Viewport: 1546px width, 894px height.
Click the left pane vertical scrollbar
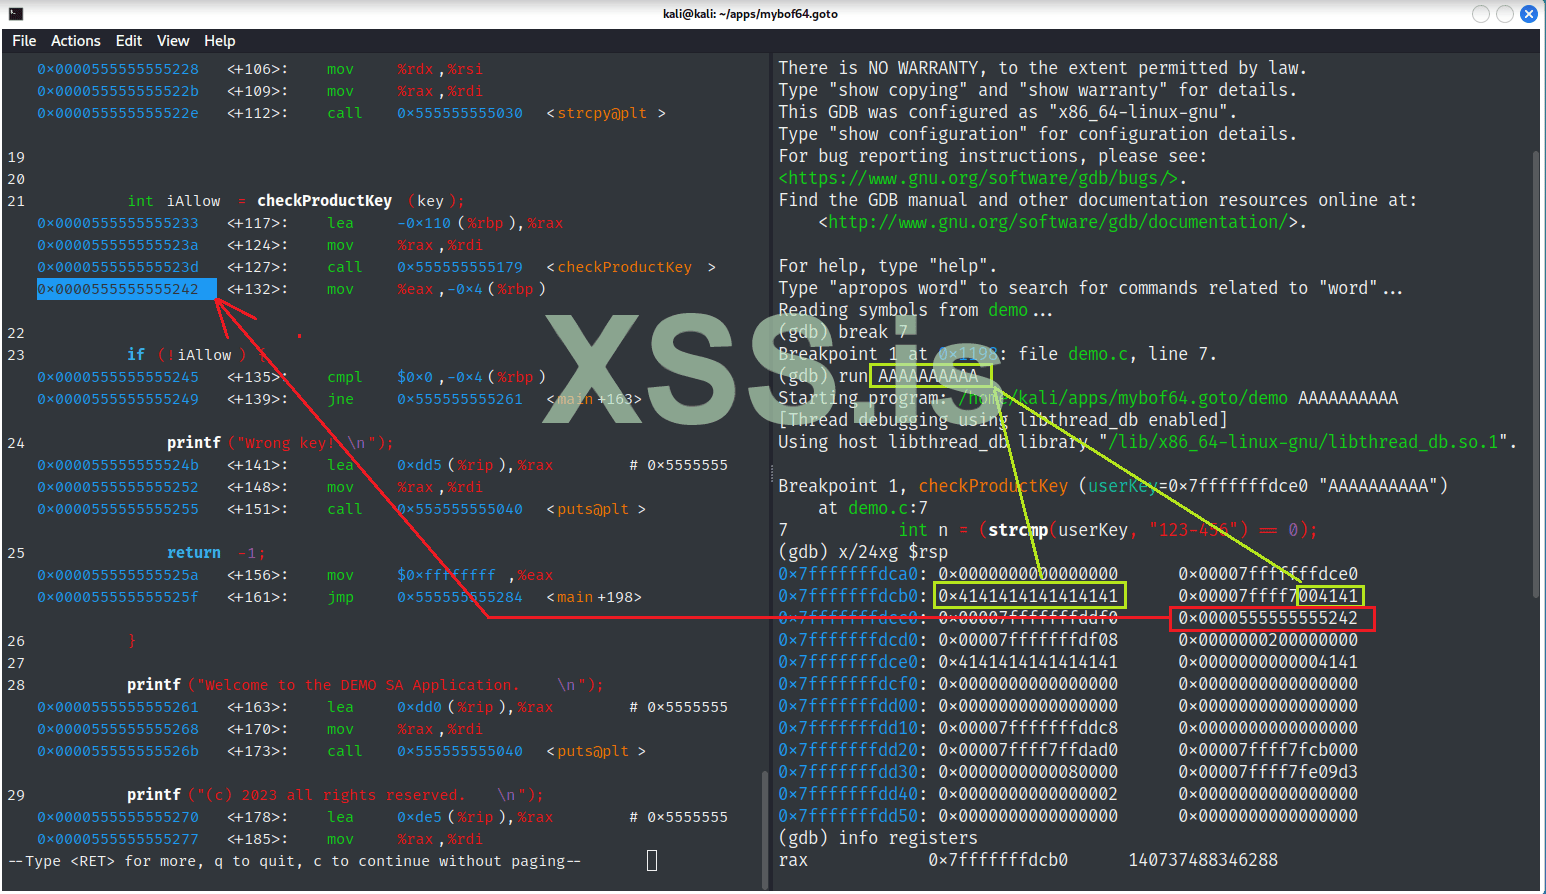[x=765, y=828]
